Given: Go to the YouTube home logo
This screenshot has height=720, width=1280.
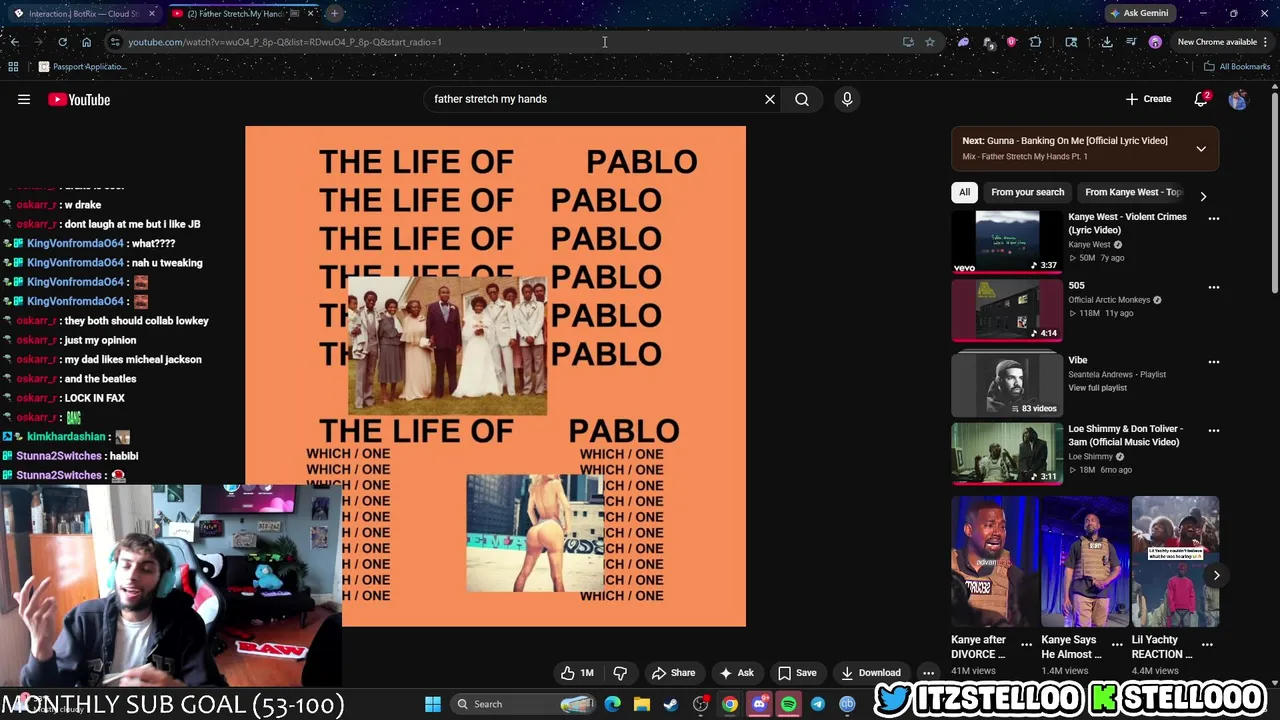Looking at the screenshot, I should [x=79, y=99].
